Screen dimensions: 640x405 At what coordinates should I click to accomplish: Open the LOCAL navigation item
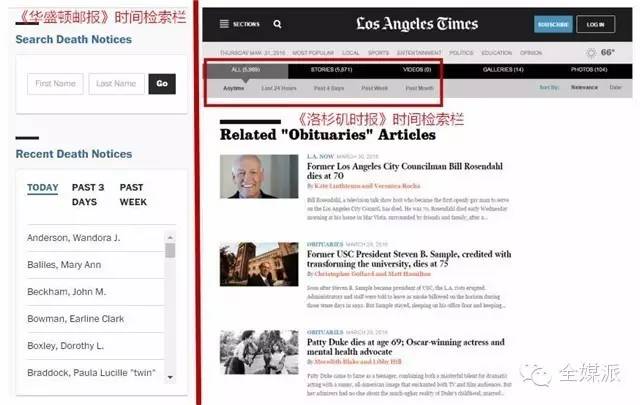tap(351, 53)
